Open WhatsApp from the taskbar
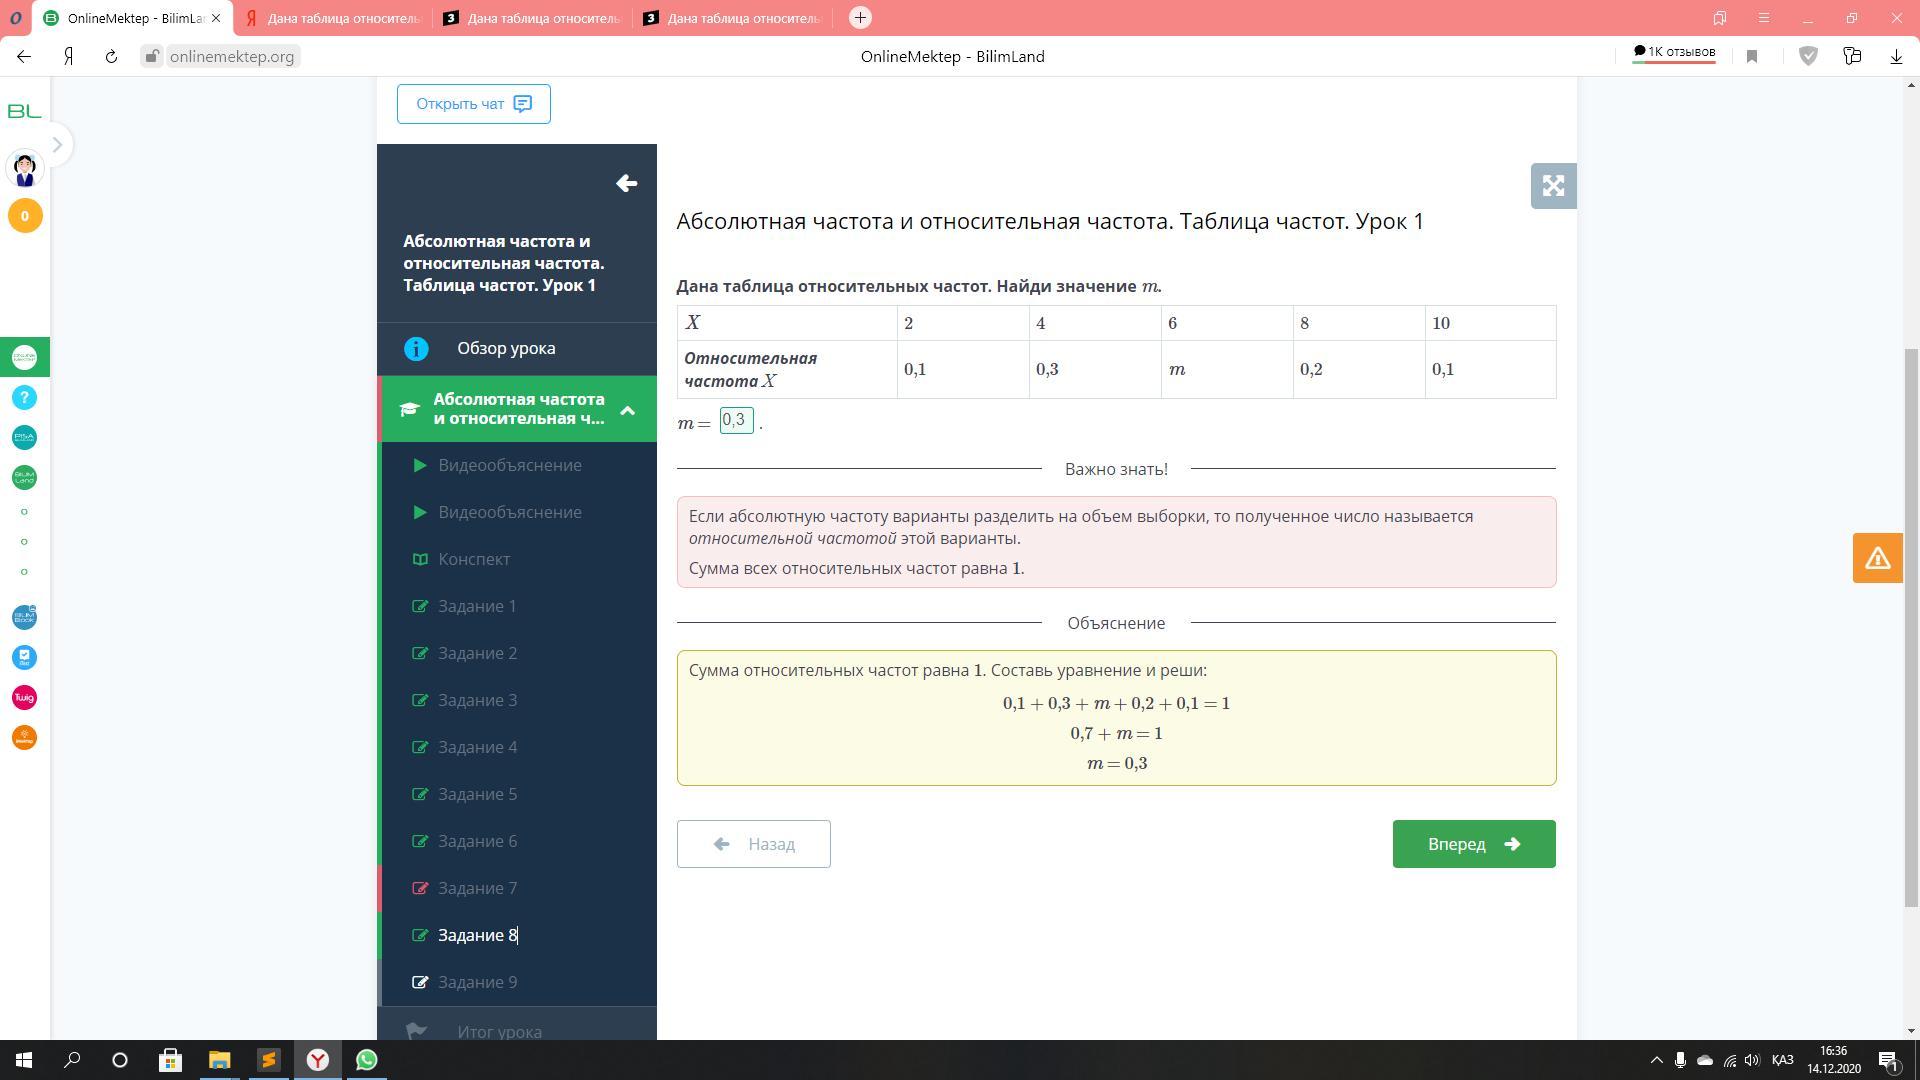 [x=367, y=1060]
